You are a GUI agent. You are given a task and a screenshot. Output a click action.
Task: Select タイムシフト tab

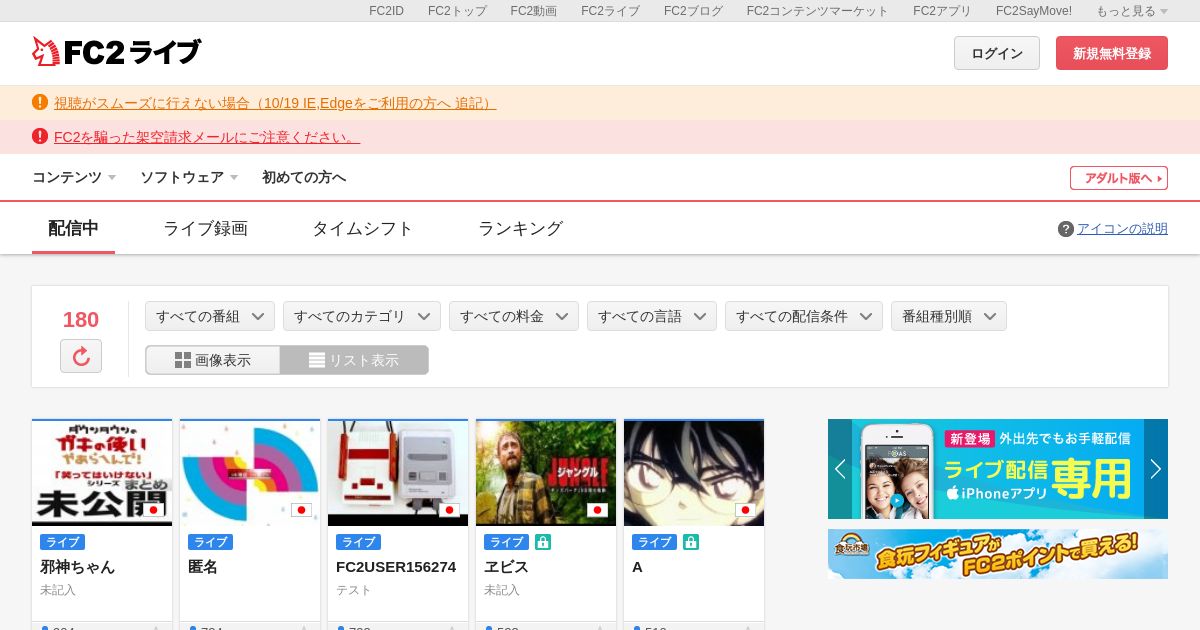tap(362, 228)
